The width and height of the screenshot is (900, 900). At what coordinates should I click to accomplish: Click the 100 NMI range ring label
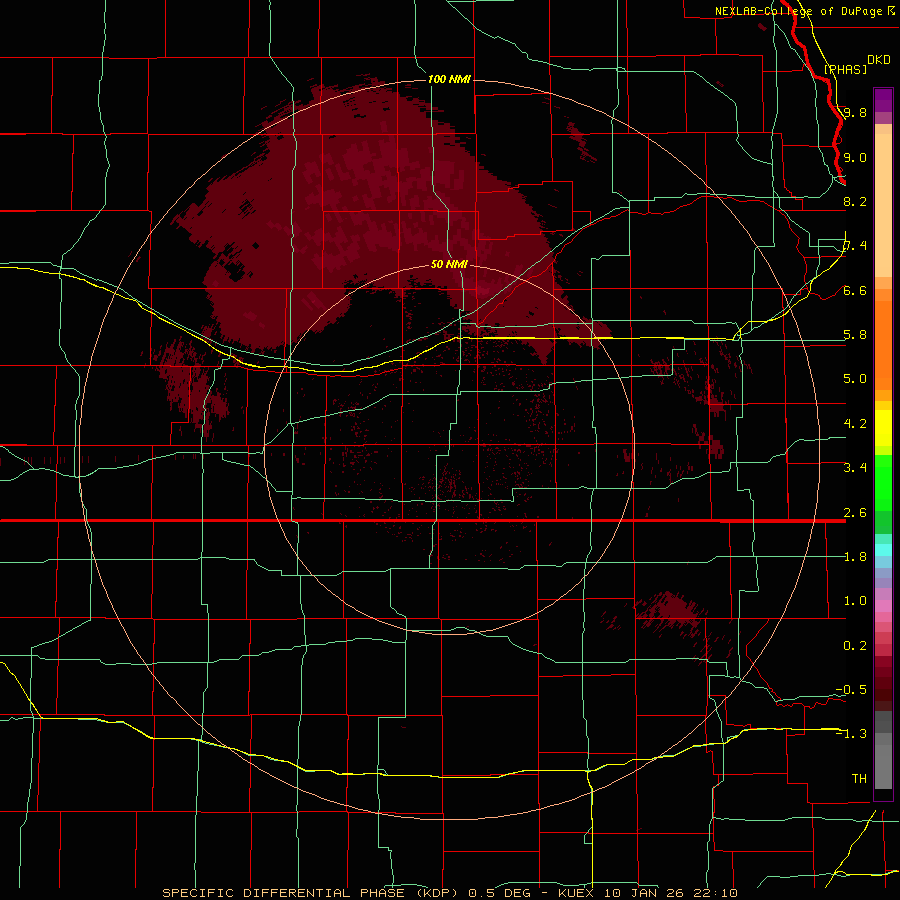[x=449, y=79]
